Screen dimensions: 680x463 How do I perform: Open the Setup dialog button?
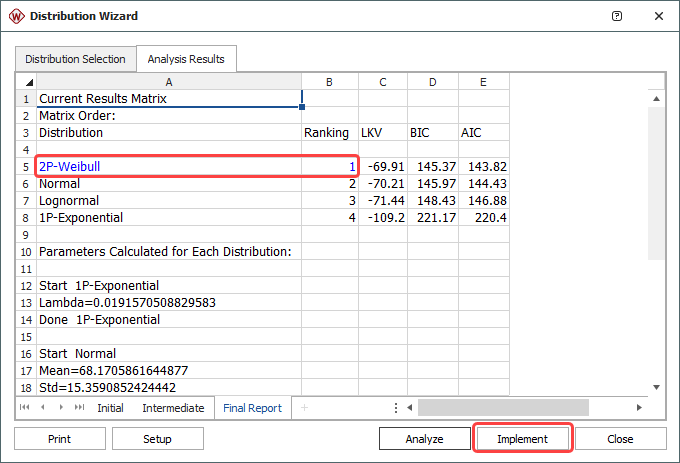point(157,439)
